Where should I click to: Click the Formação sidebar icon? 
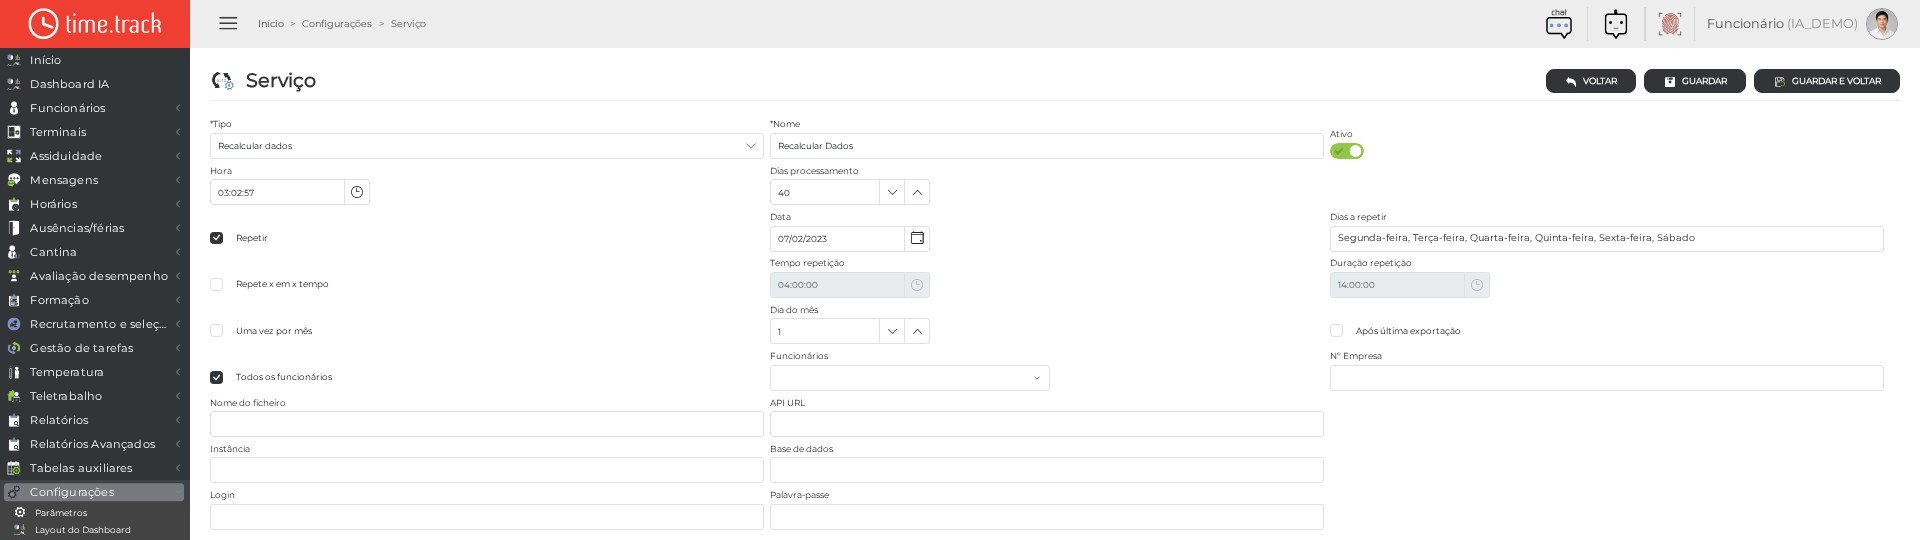coord(14,300)
